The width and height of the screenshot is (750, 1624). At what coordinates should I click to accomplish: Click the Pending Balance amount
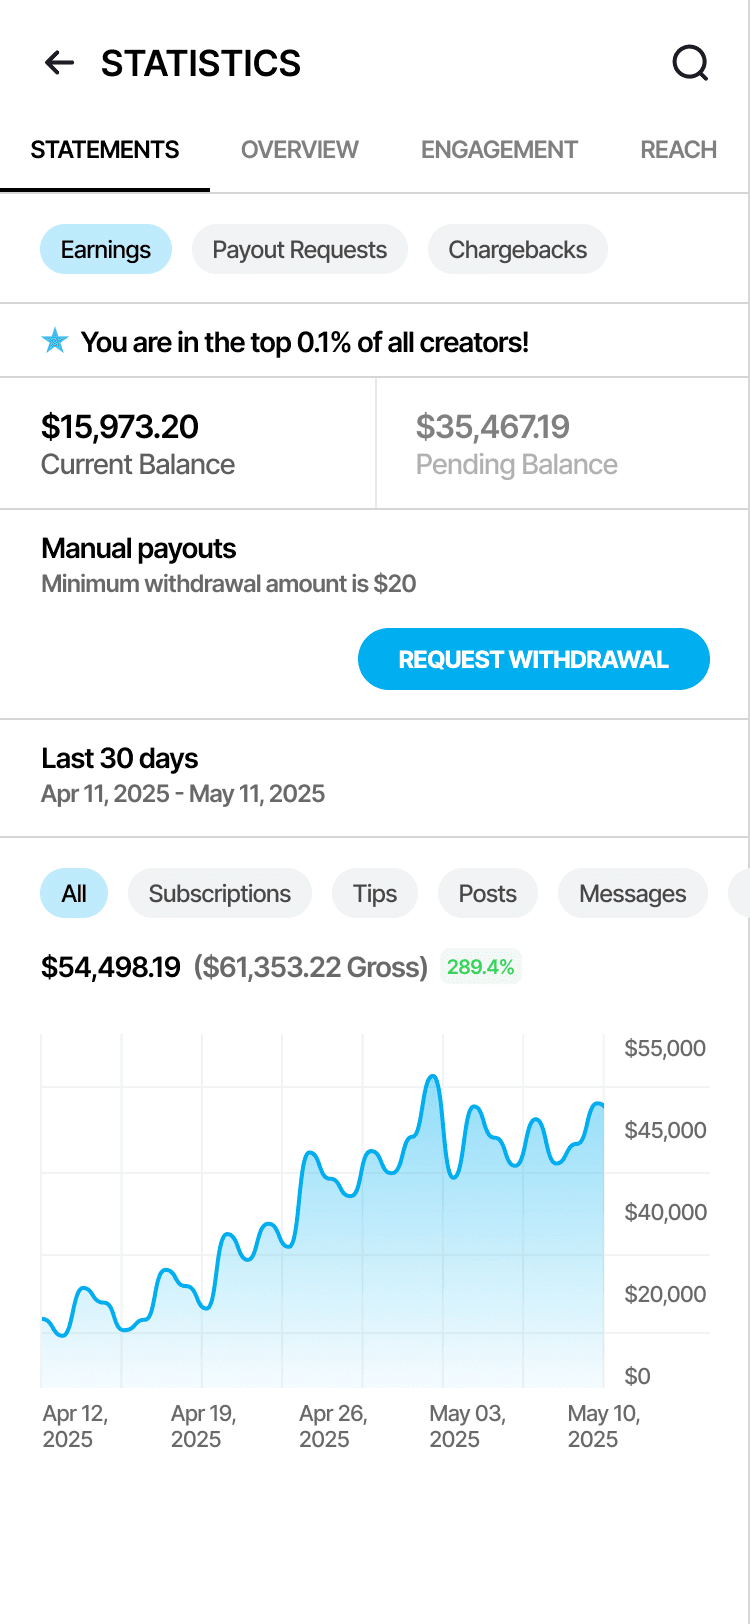point(493,427)
